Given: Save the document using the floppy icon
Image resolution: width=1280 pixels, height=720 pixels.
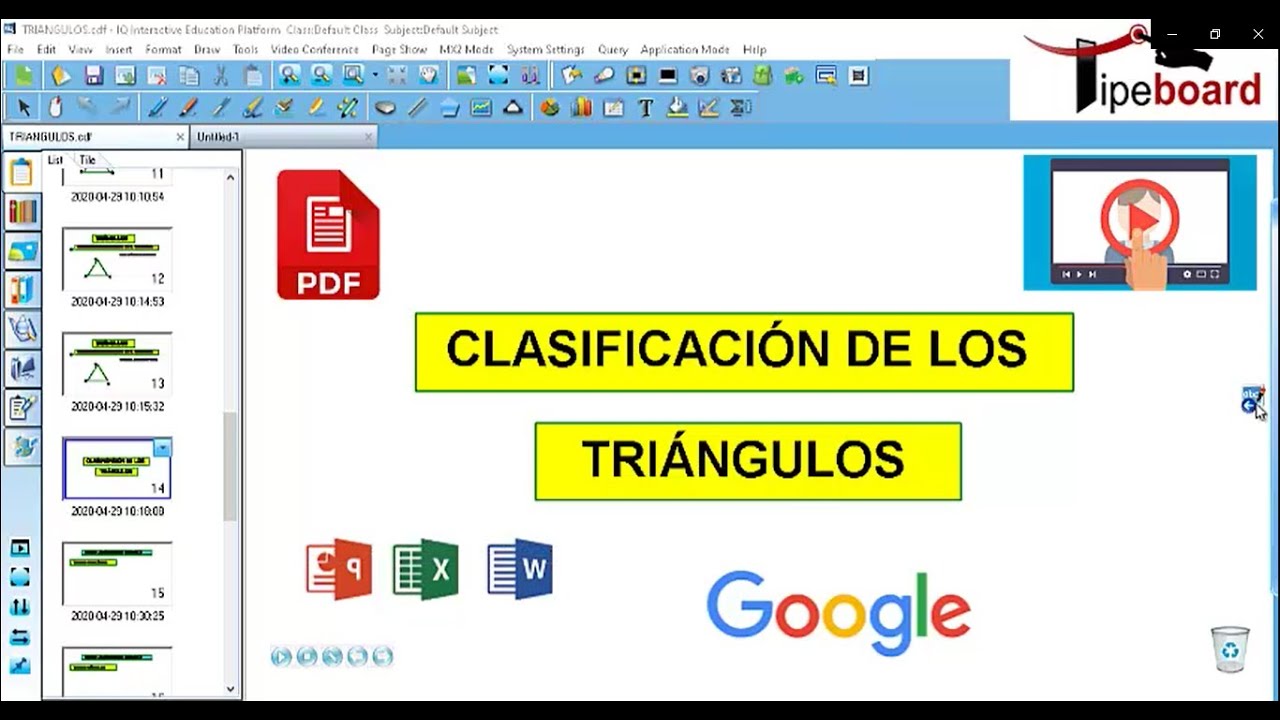Looking at the screenshot, I should pyautogui.click(x=93, y=75).
